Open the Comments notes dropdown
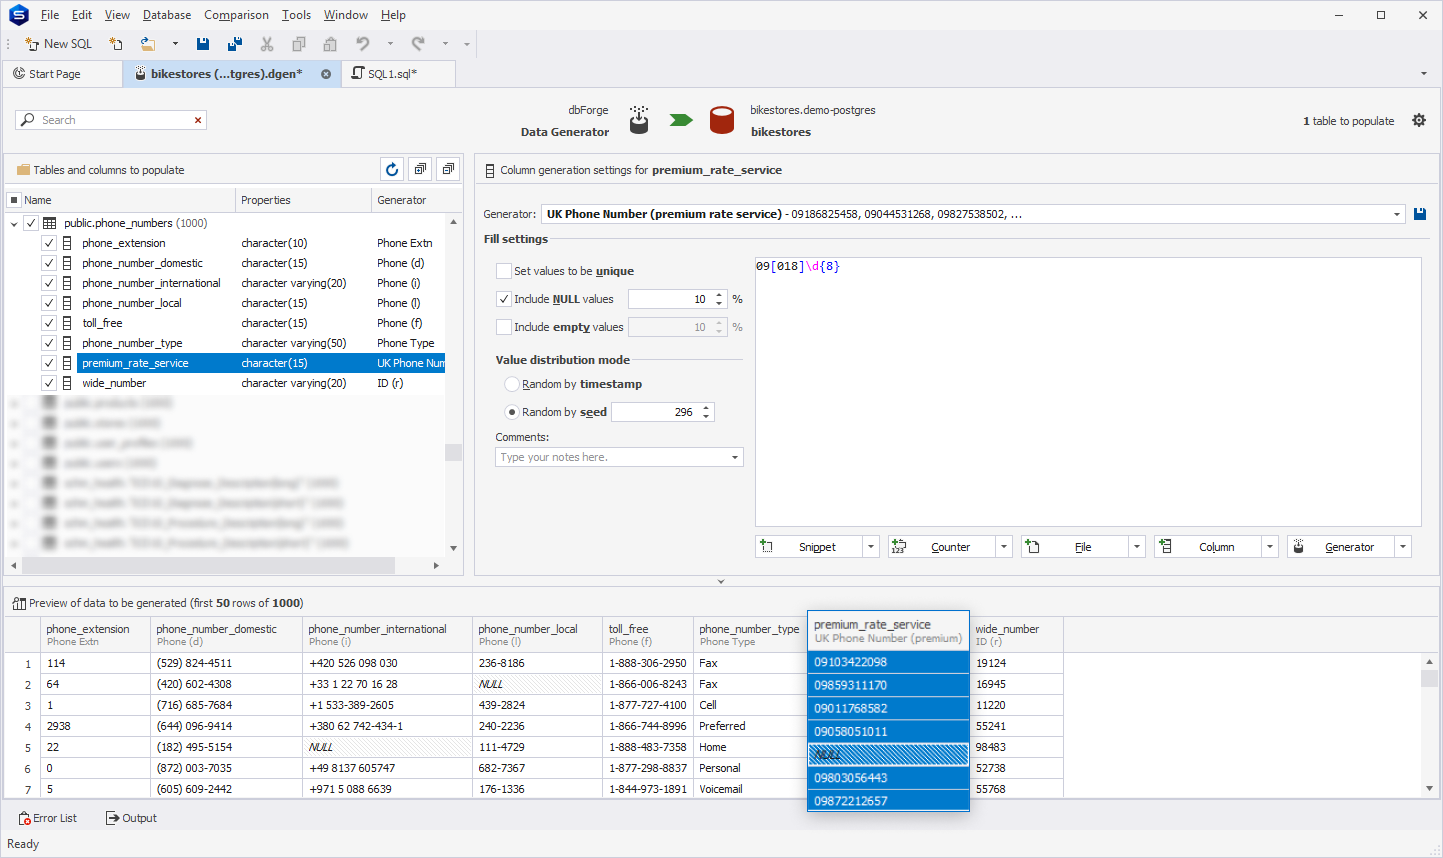This screenshot has width=1443, height=858. [x=735, y=457]
